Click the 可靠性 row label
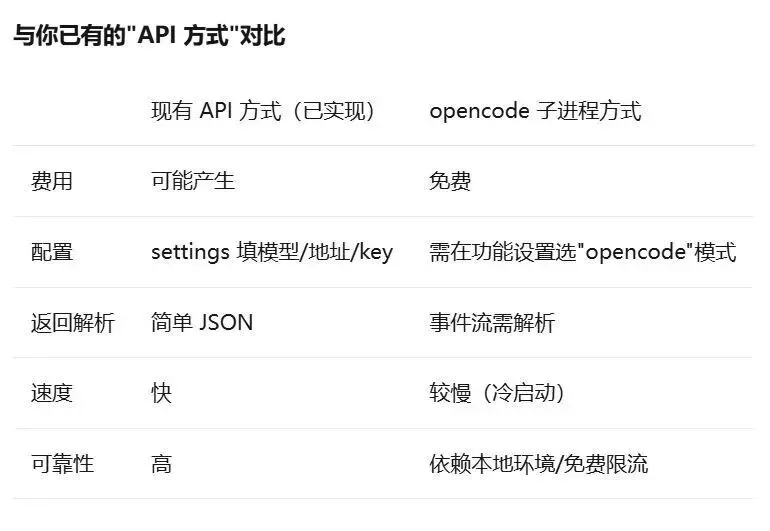 (x=62, y=464)
